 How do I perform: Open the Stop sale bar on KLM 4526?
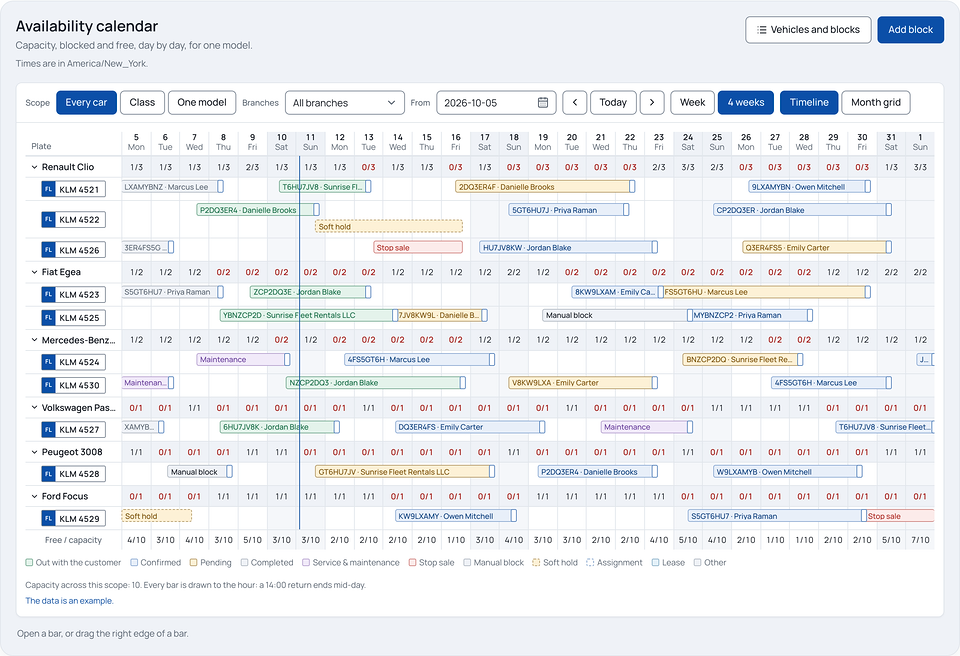point(418,247)
